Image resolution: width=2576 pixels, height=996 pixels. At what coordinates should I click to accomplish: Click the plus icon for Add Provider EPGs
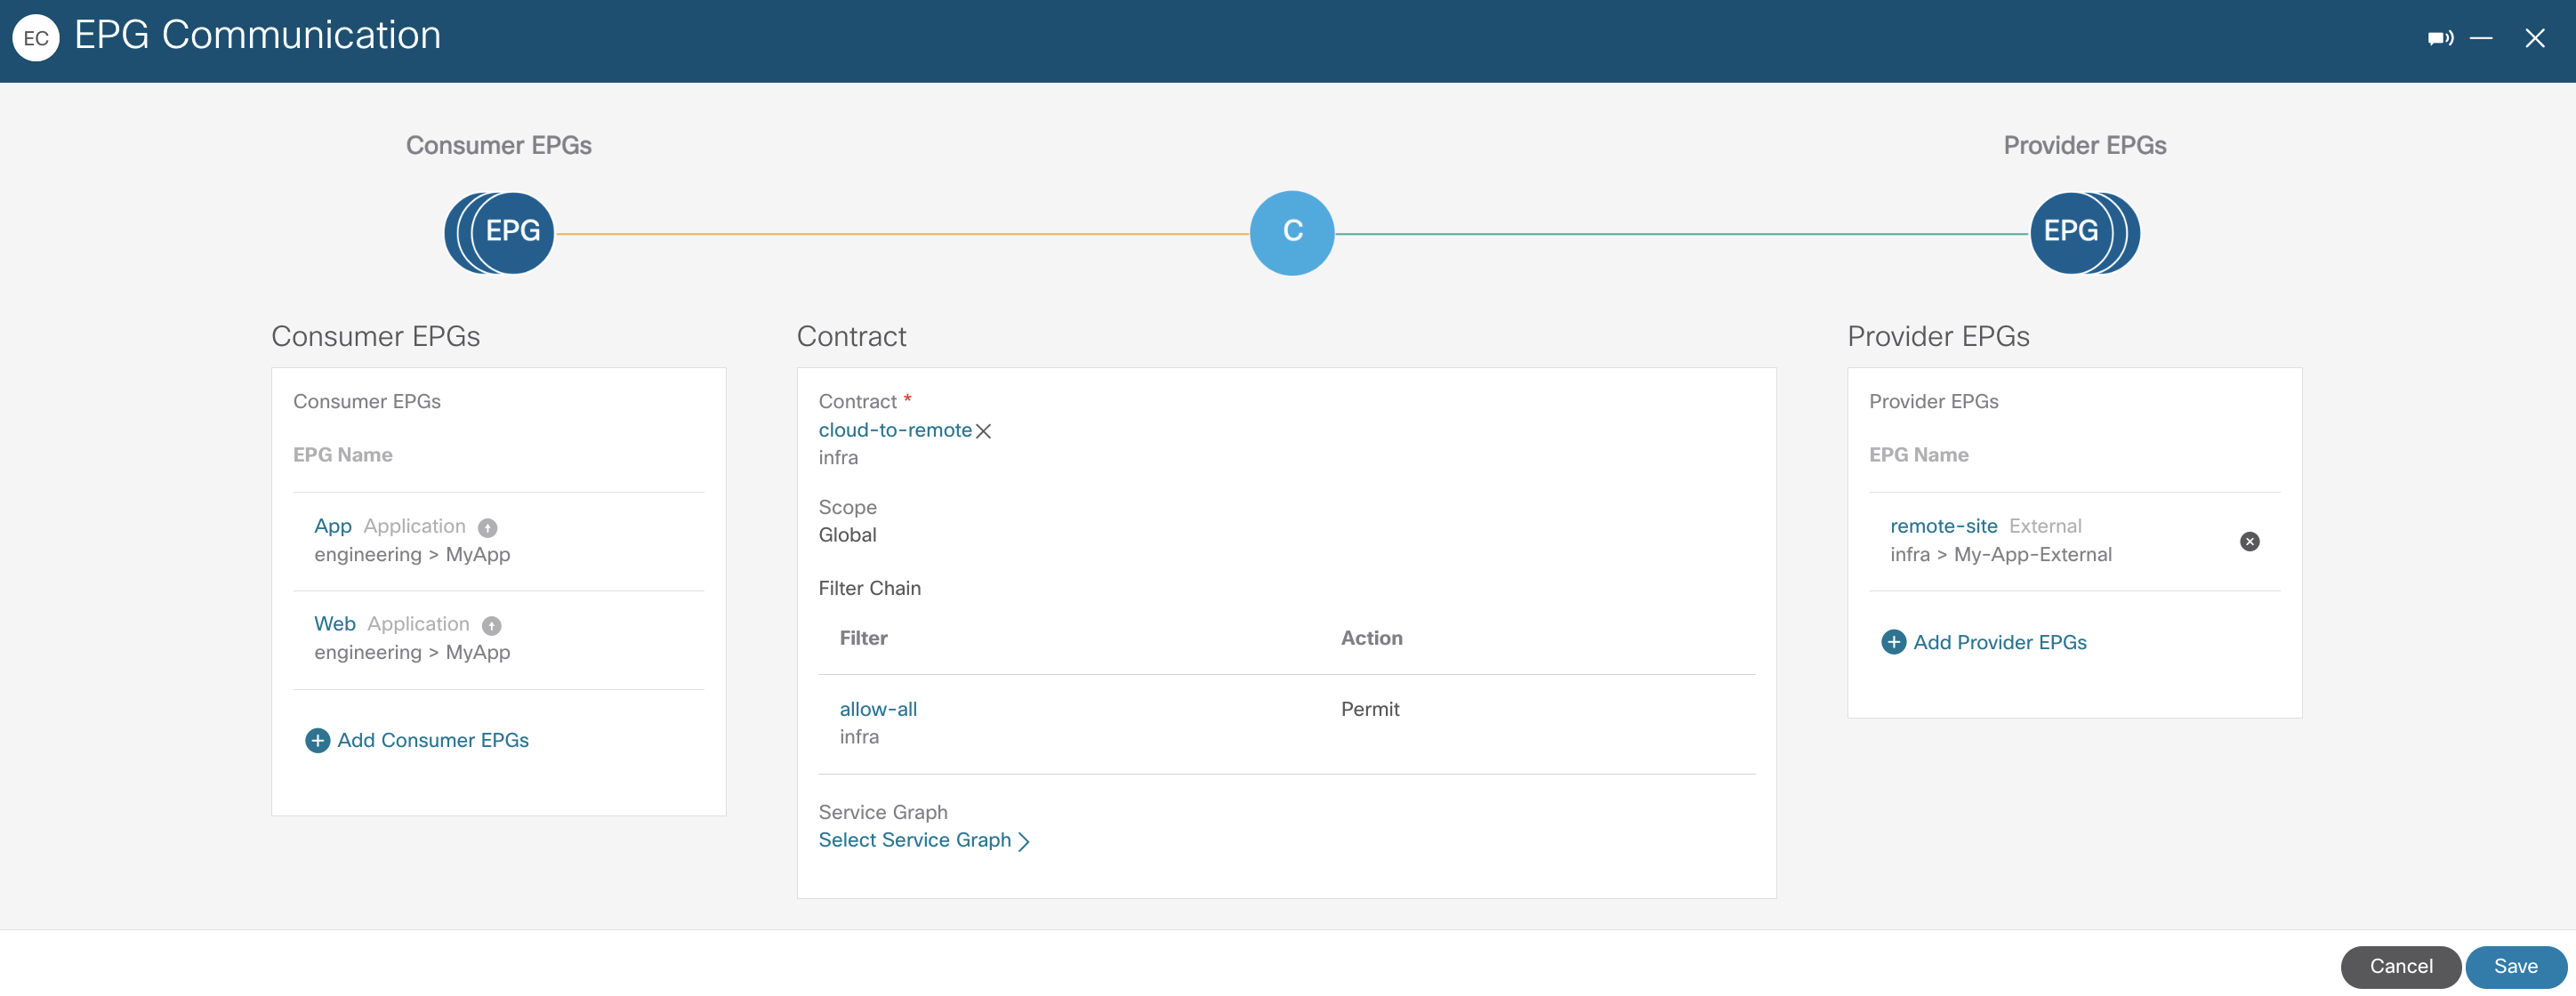(1893, 642)
